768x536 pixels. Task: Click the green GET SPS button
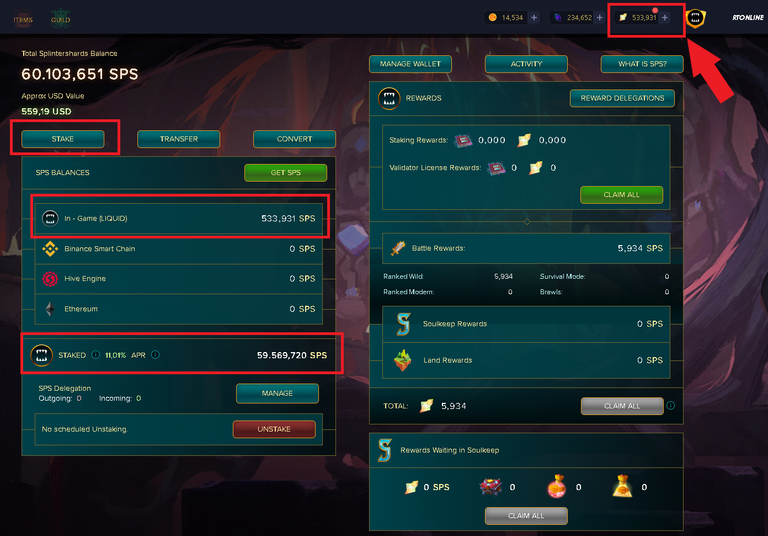(286, 172)
